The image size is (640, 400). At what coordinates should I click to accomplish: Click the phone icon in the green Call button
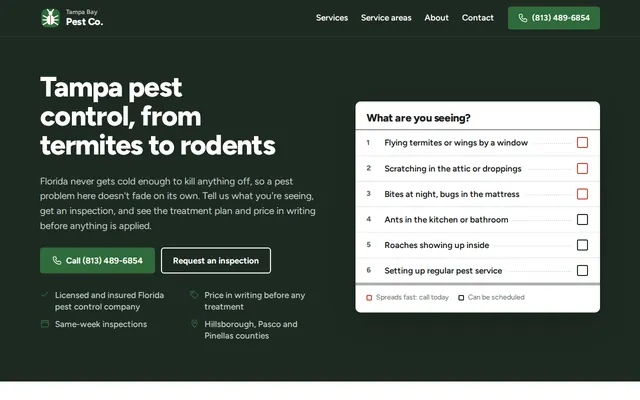tap(57, 260)
